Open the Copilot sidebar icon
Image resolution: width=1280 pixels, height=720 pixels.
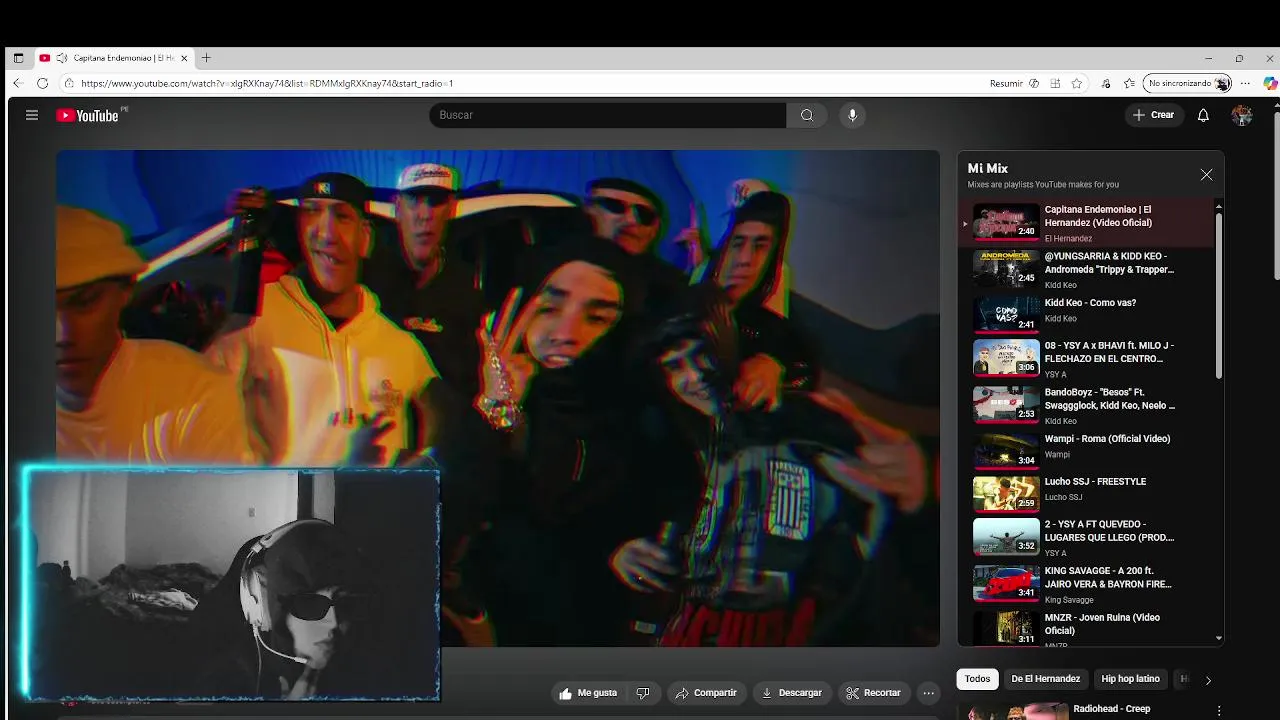click(1270, 83)
